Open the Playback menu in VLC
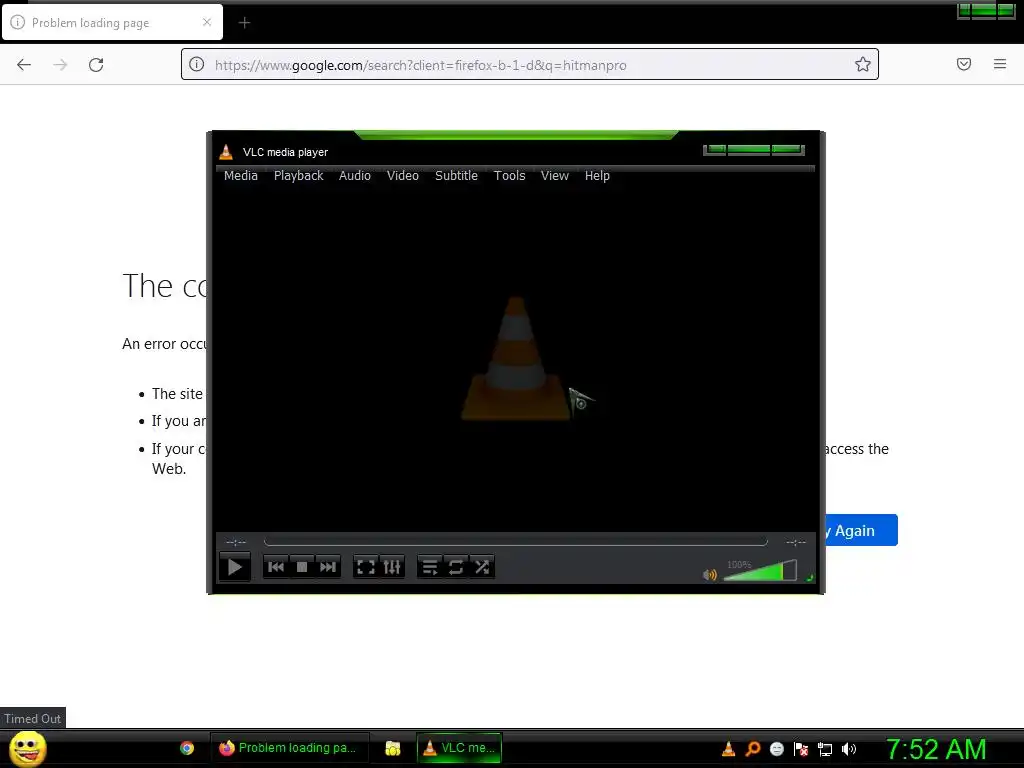The width and height of the screenshot is (1024, 768). (x=298, y=176)
